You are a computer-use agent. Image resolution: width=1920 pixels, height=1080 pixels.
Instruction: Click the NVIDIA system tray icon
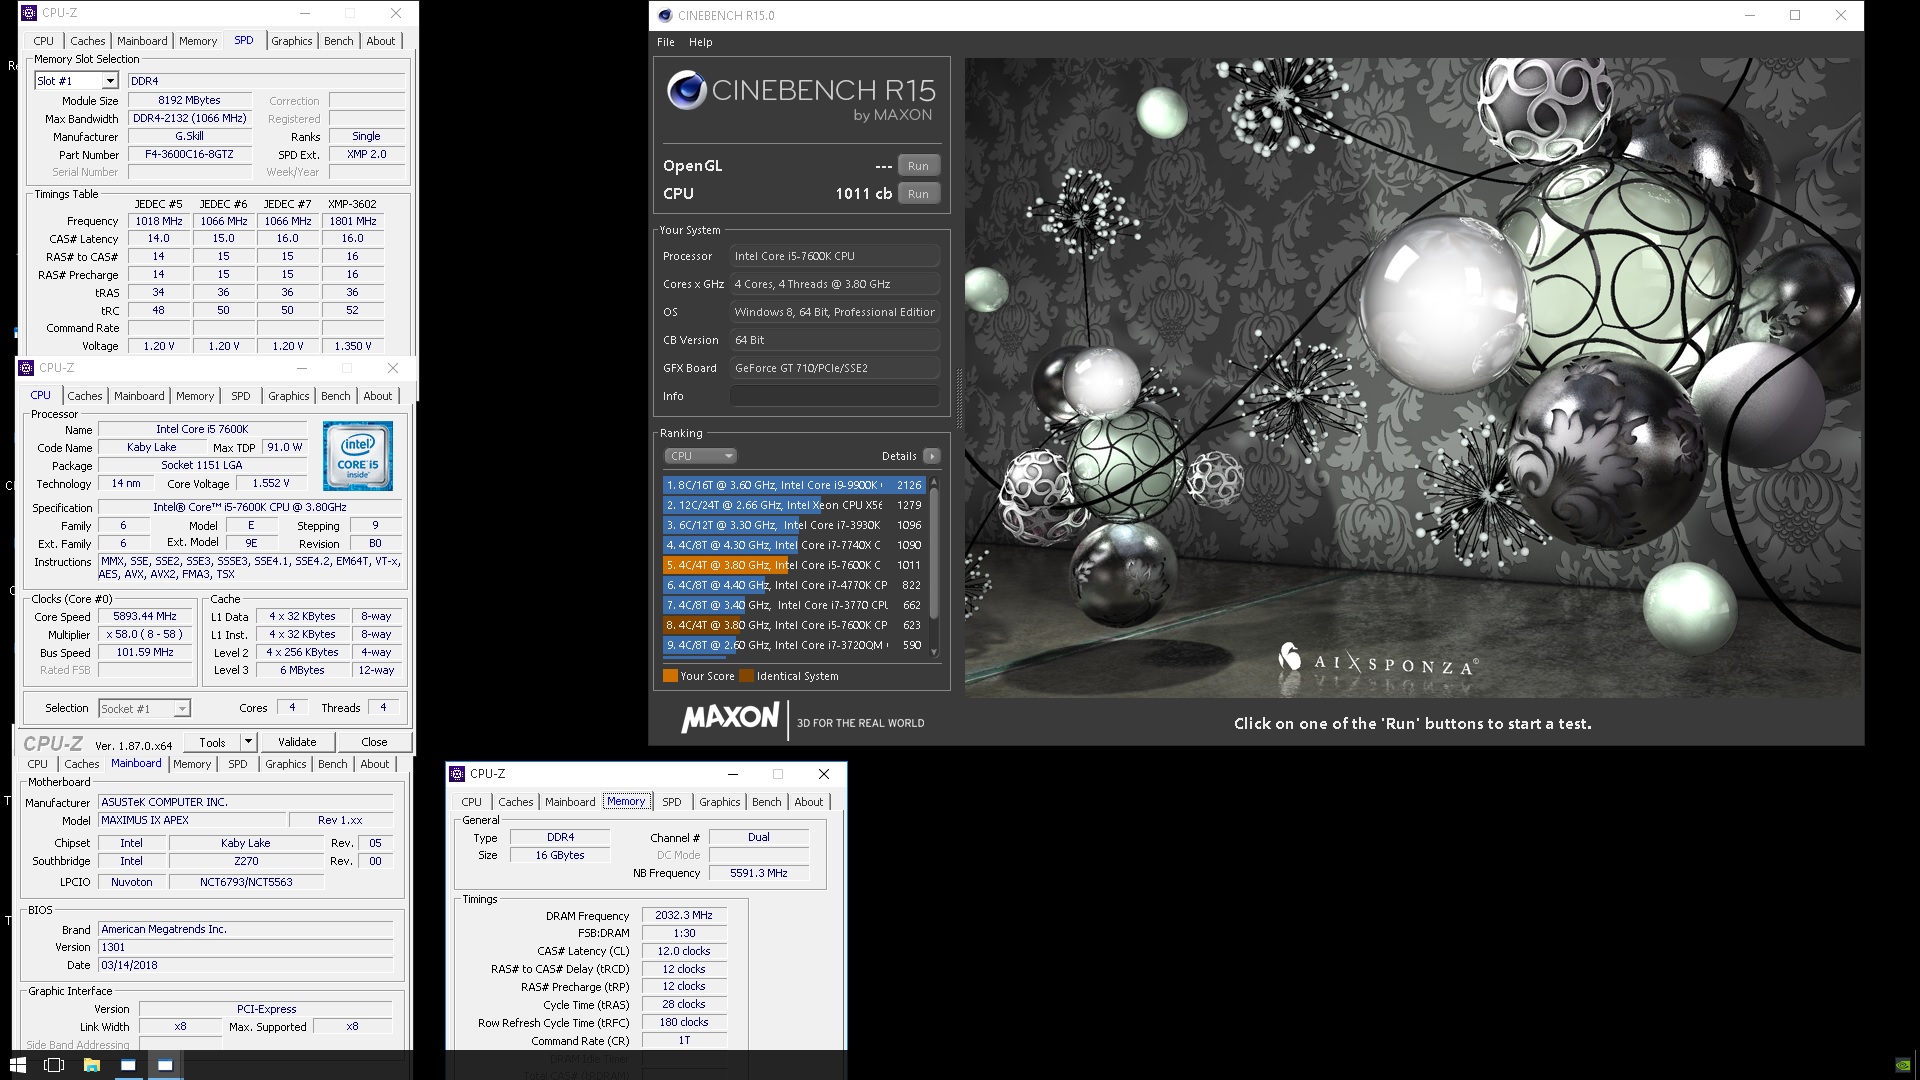pyautogui.click(x=1903, y=1065)
